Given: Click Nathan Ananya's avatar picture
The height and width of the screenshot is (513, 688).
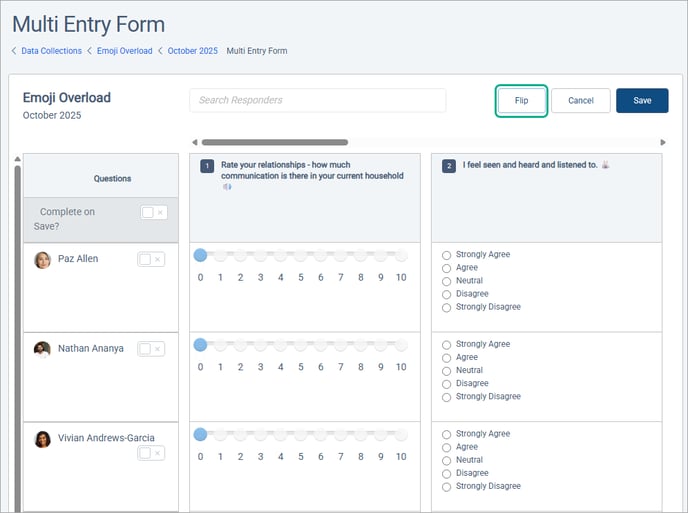Looking at the screenshot, I should (42, 349).
